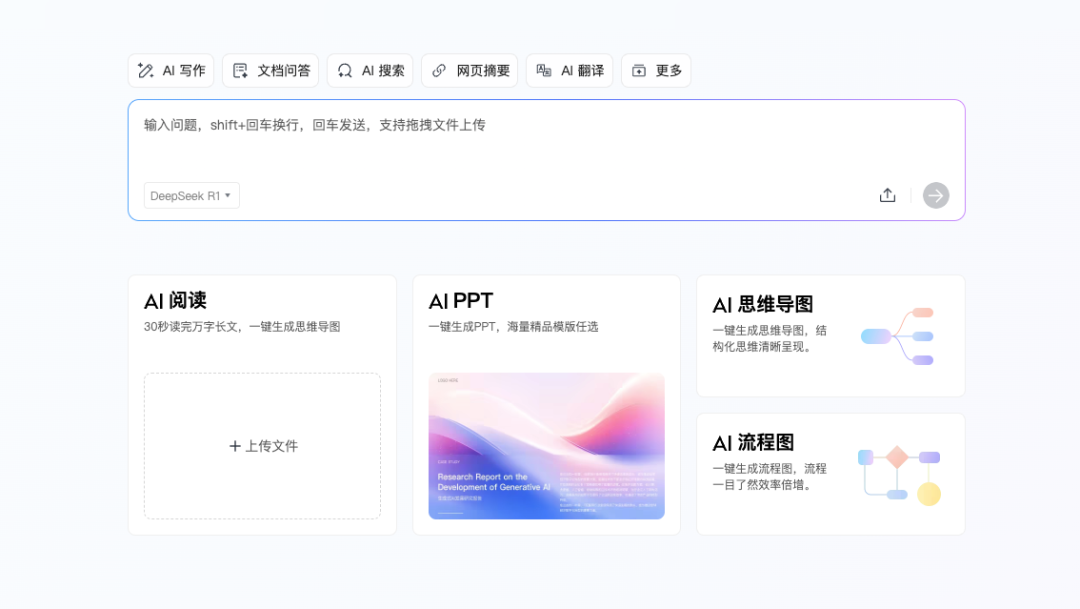Select the AI 搜索 magnifier icon

[x=345, y=70]
